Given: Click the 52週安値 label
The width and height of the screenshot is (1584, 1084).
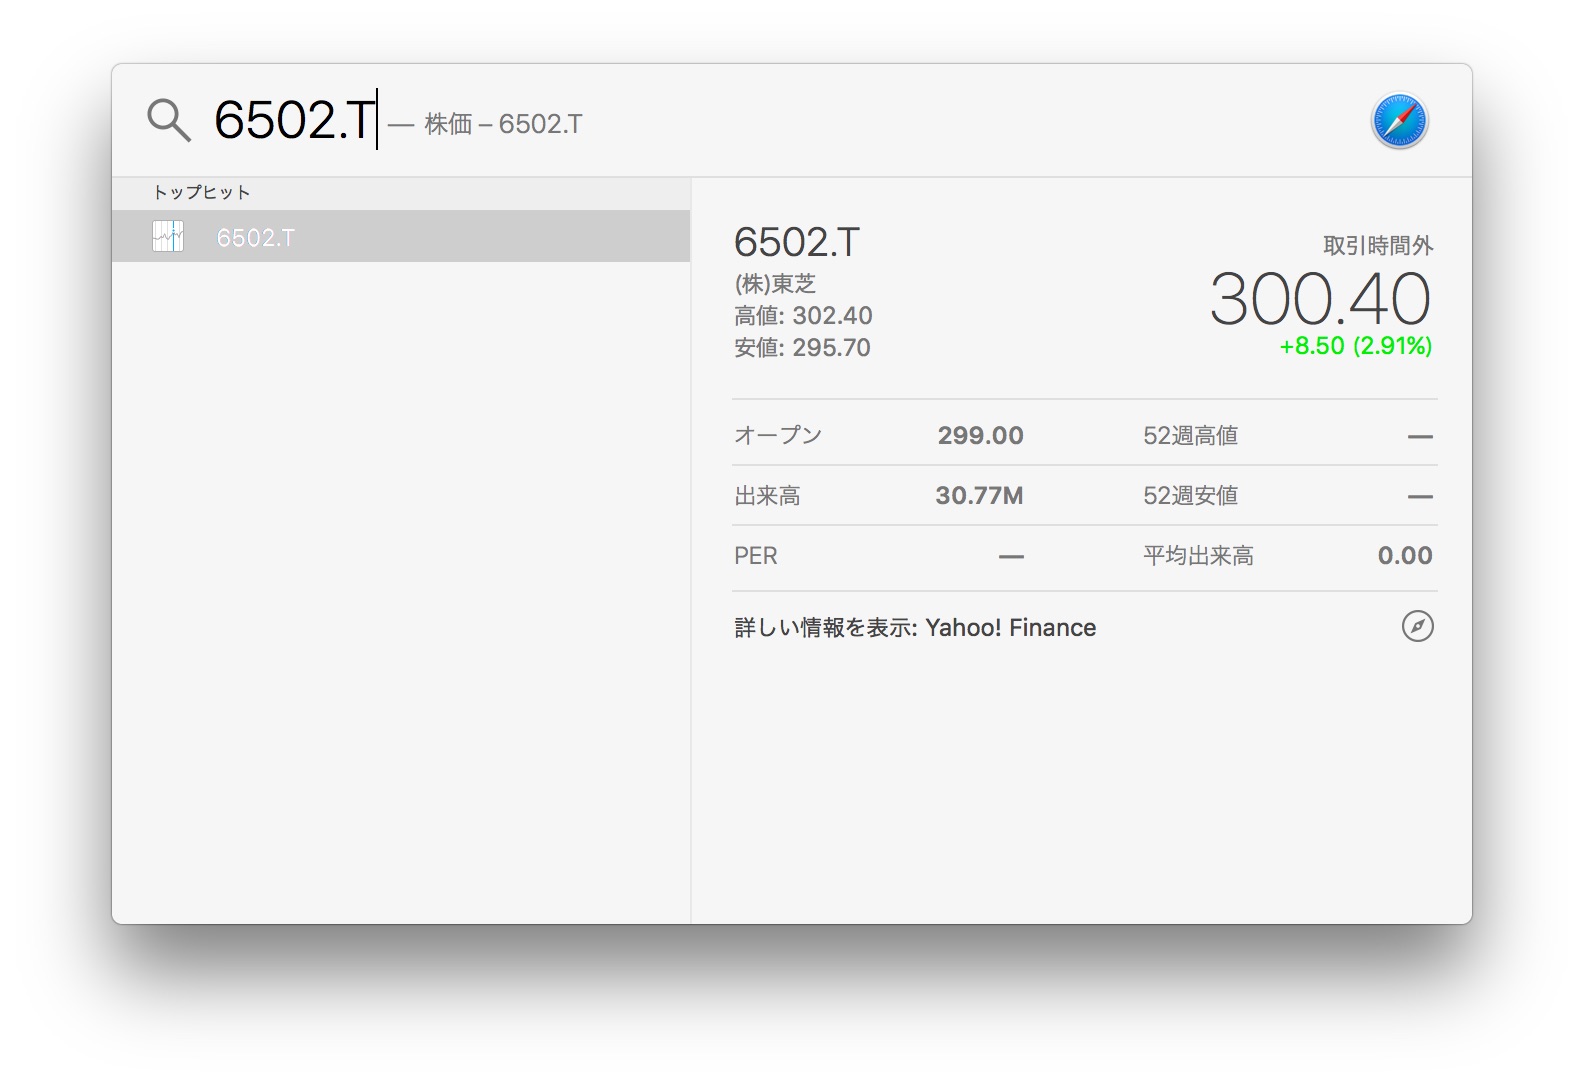Looking at the screenshot, I should pos(1190,495).
